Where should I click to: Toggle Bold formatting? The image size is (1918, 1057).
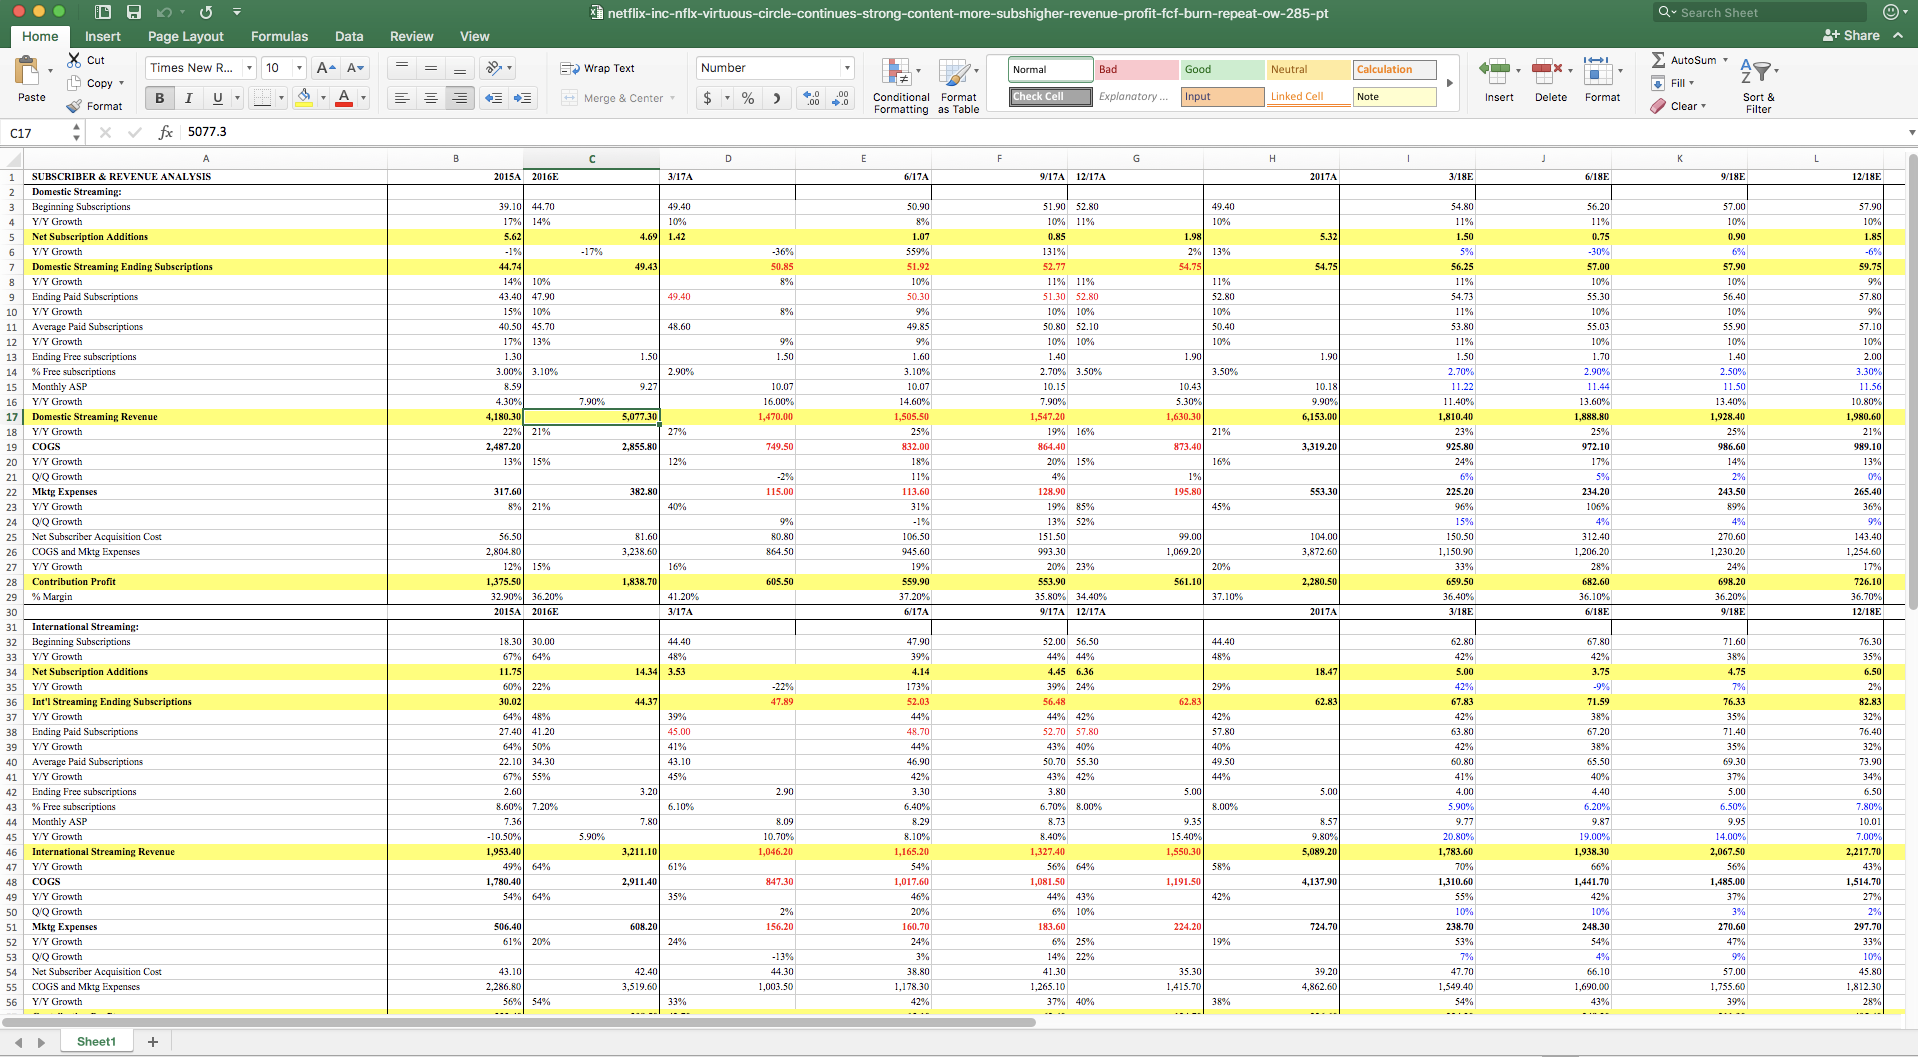pos(159,98)
